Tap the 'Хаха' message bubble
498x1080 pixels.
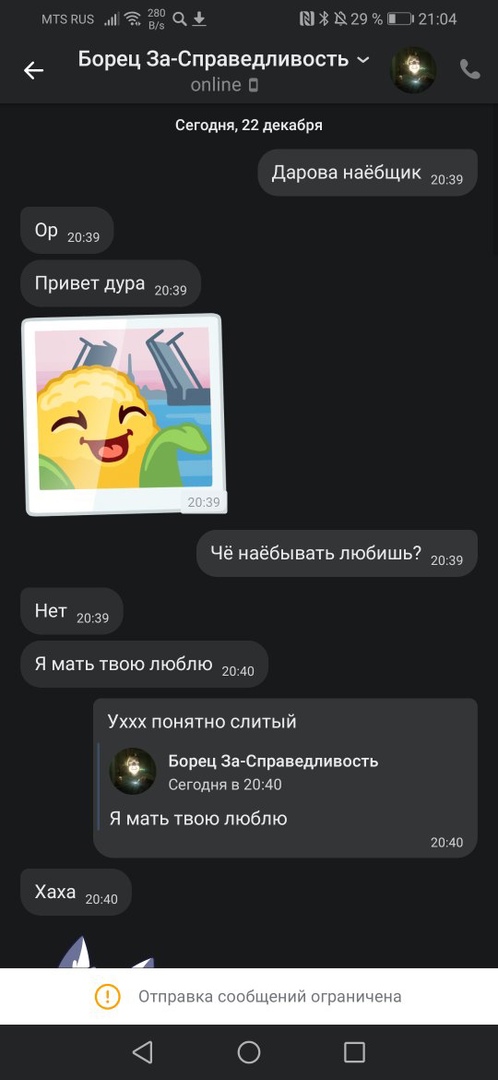(76, 892)
